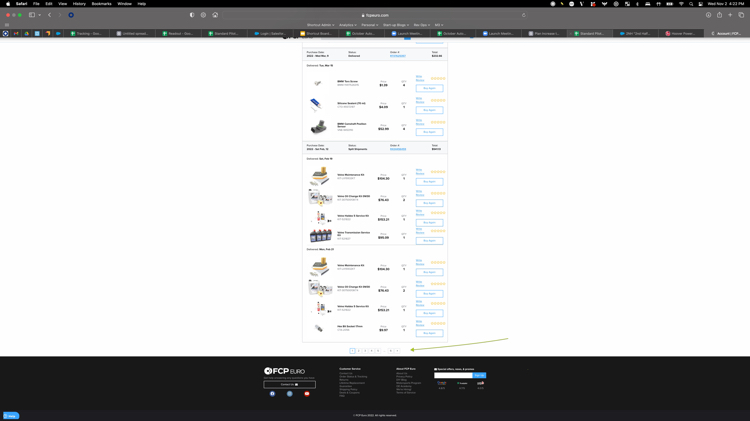The height and width of the screenshot is (421, 750).
Task: Expand the Shortcut Admin favorites folder
Action: 320,25
